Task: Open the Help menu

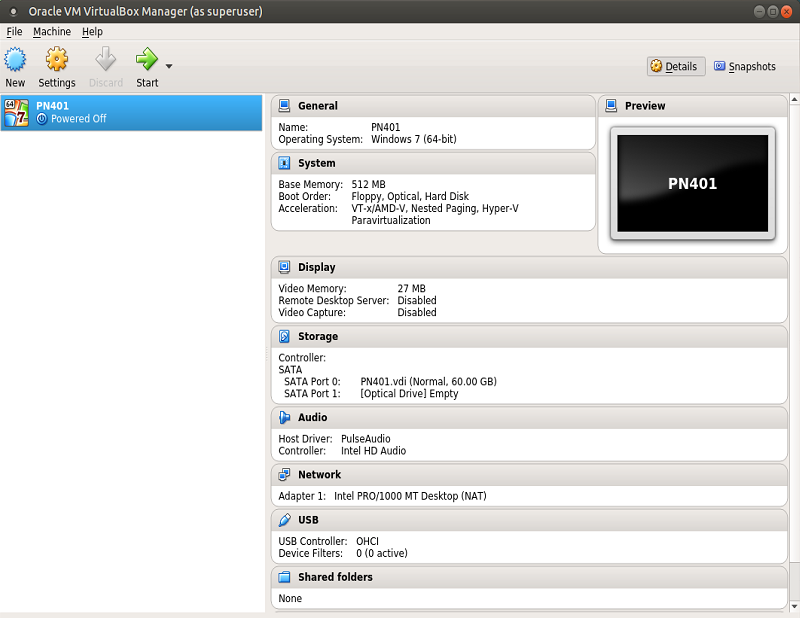Action: pyautogui.click(x=92, y=32)
